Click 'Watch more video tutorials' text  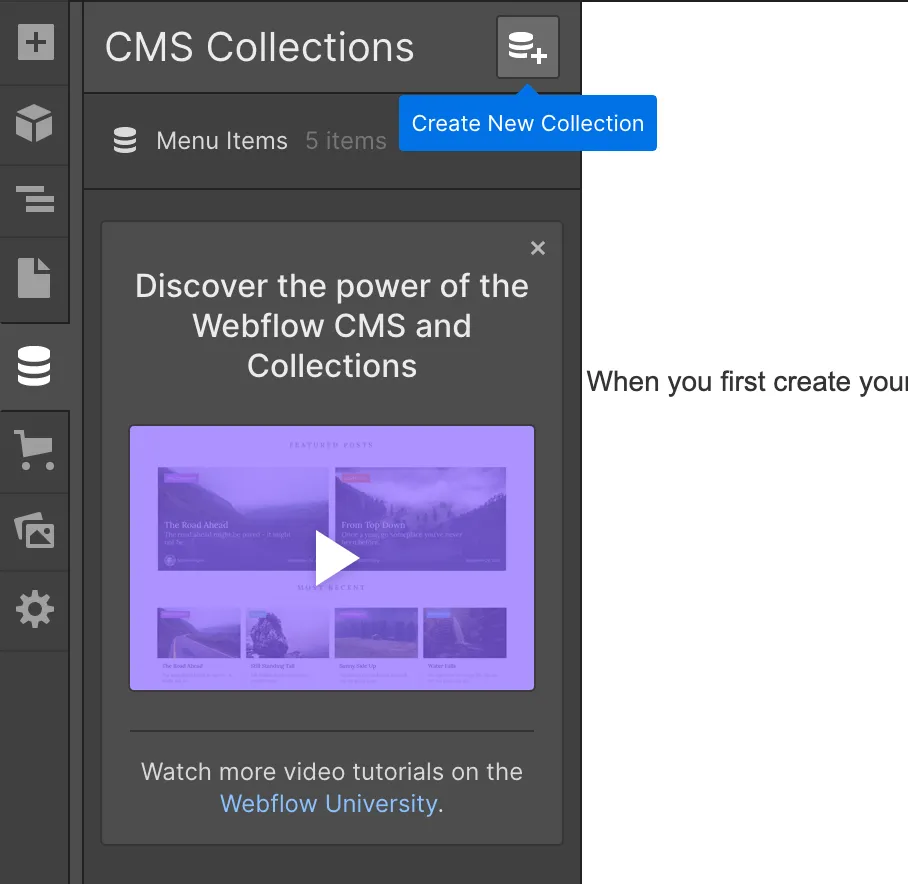332,772
